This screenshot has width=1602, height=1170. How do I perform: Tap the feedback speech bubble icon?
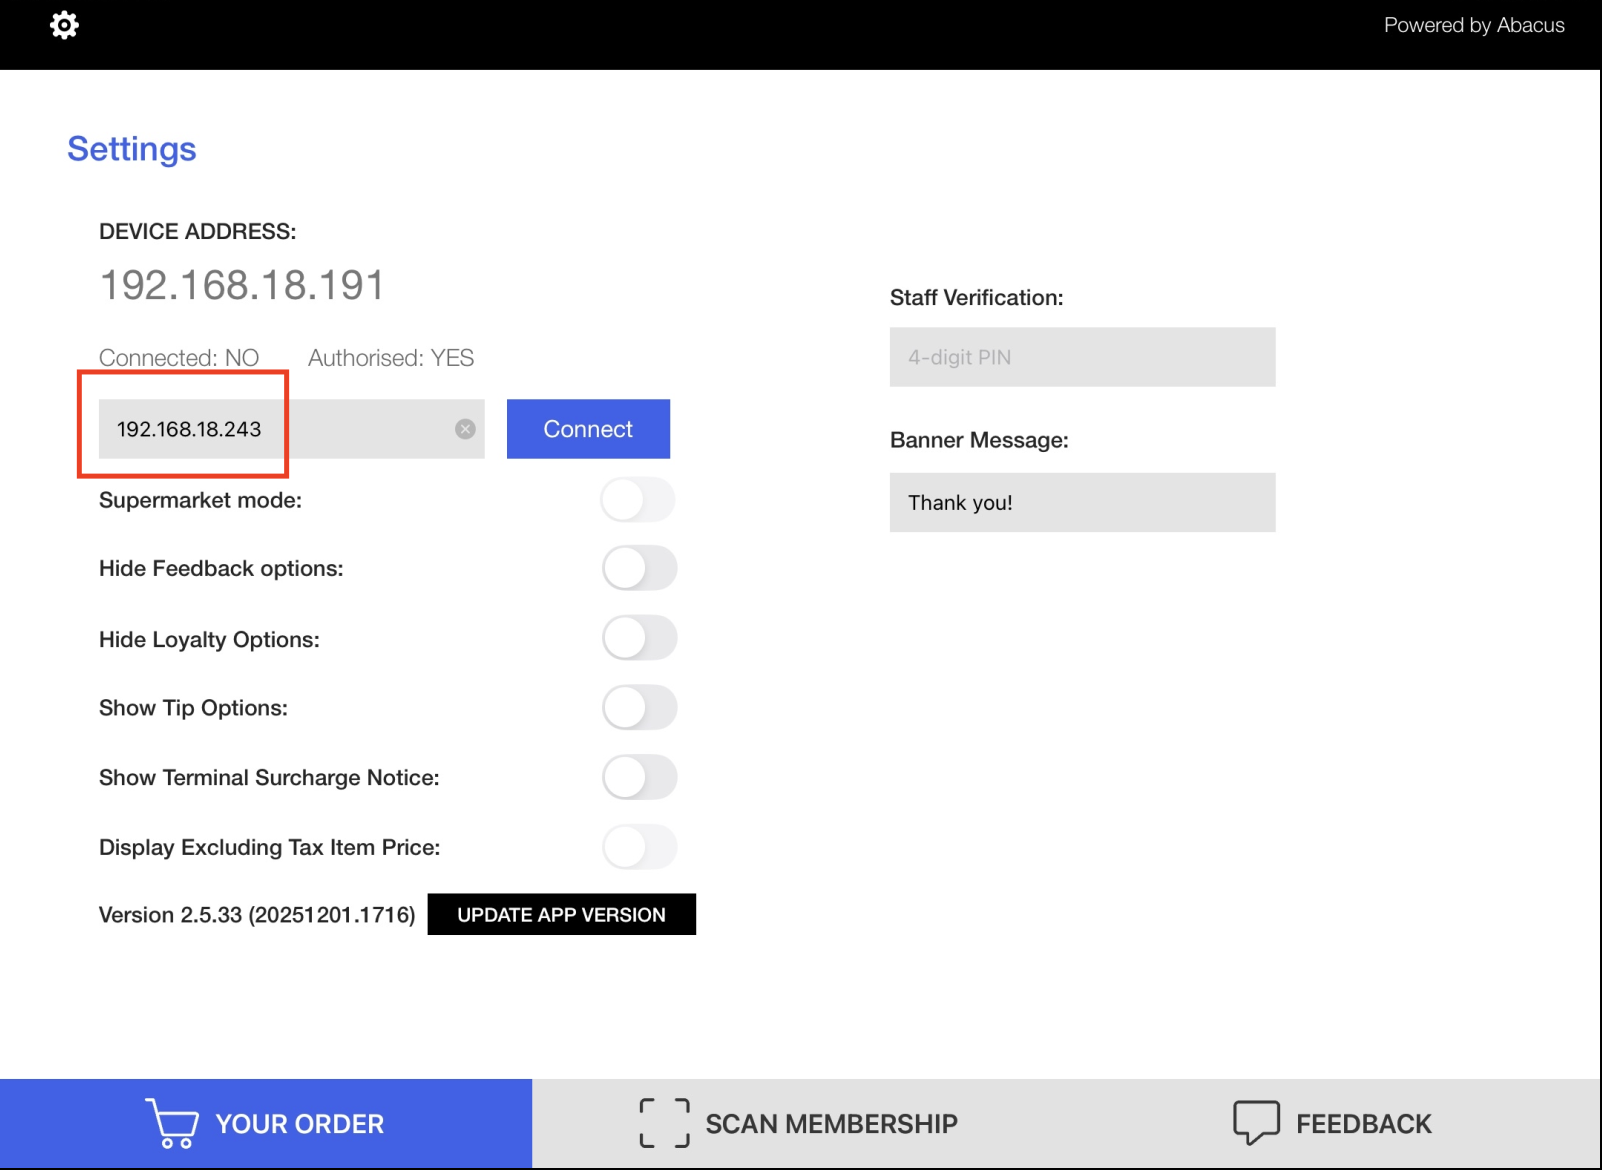[1256, 1123]
